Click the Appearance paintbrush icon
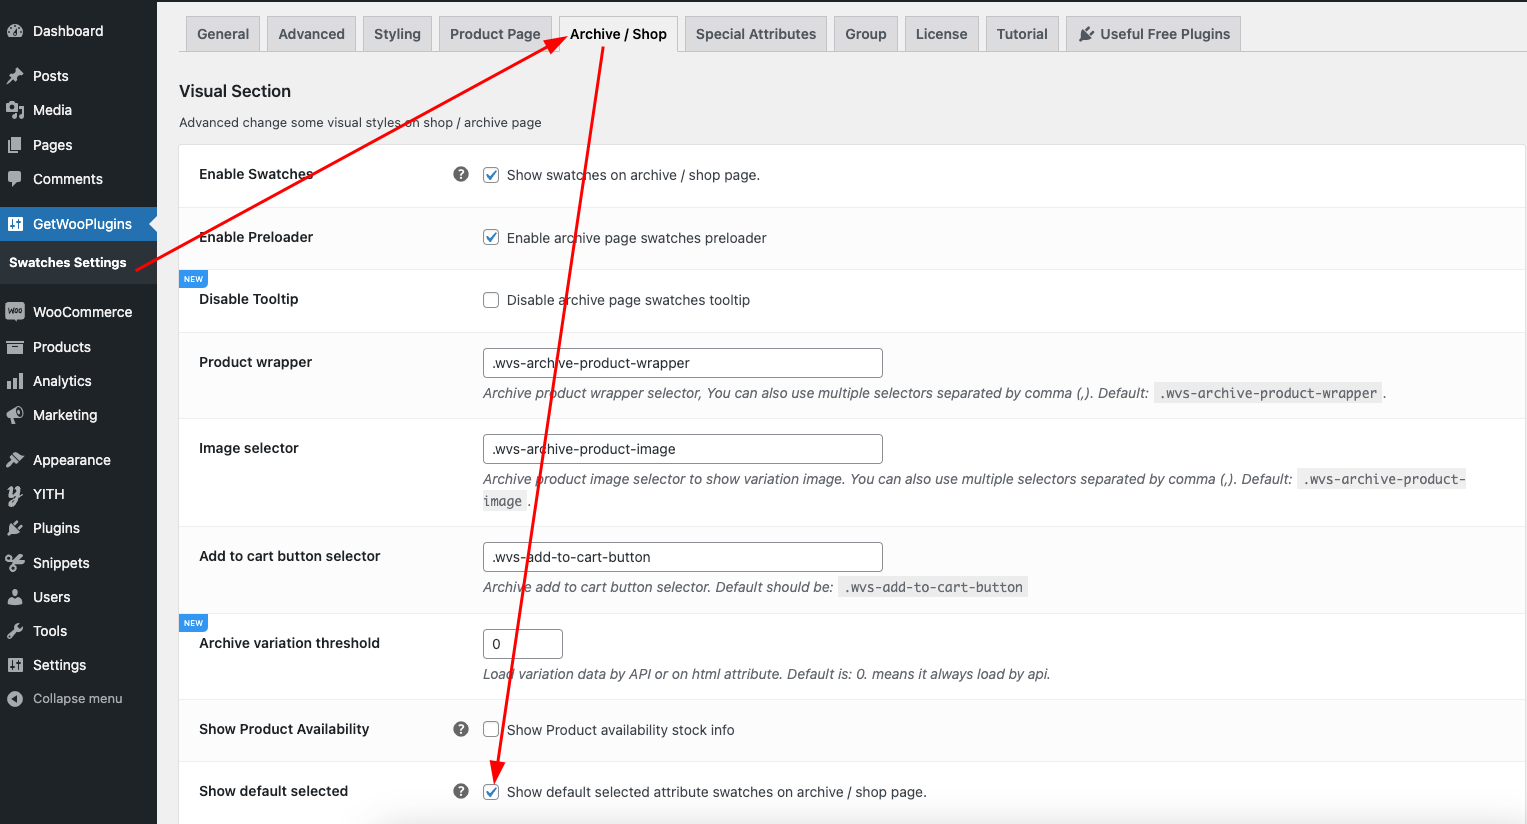The width and height of the screenshot is (1527, 824). pos(15,460)
